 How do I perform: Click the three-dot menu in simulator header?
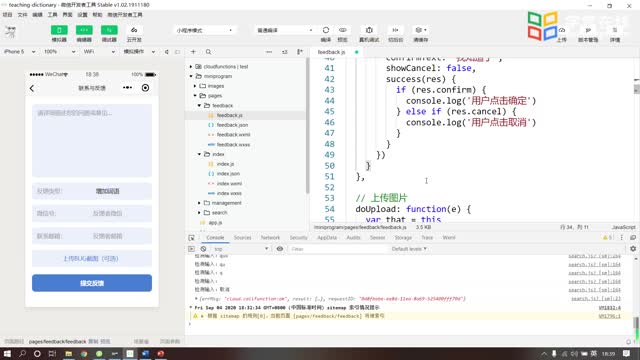[127, 88]
